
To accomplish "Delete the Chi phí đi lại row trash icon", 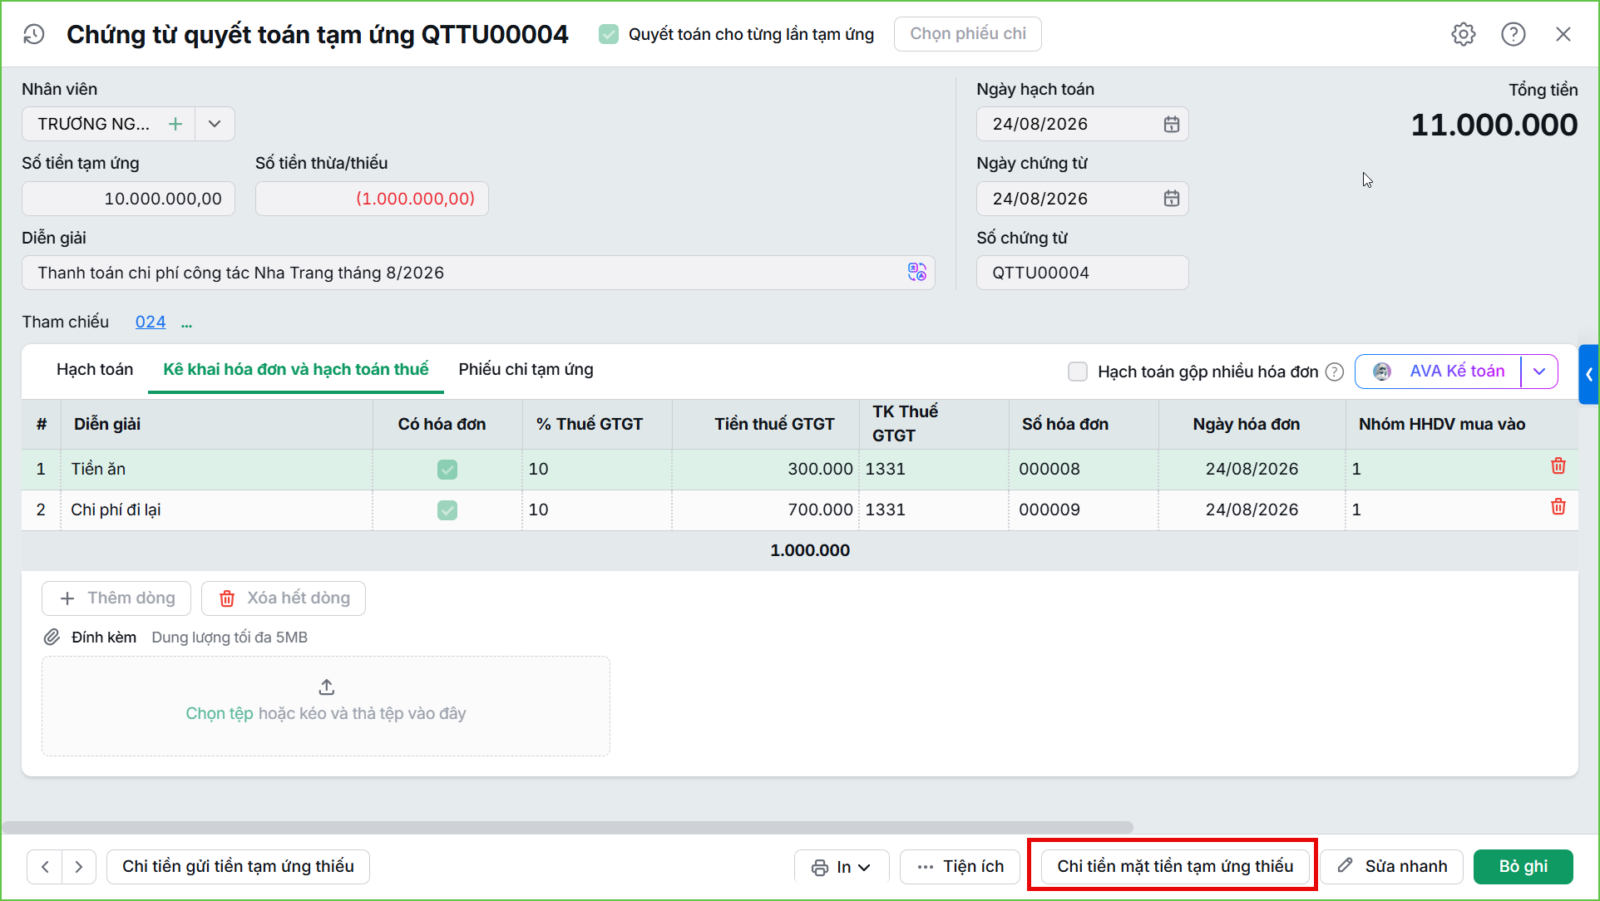I will 1558,507.
